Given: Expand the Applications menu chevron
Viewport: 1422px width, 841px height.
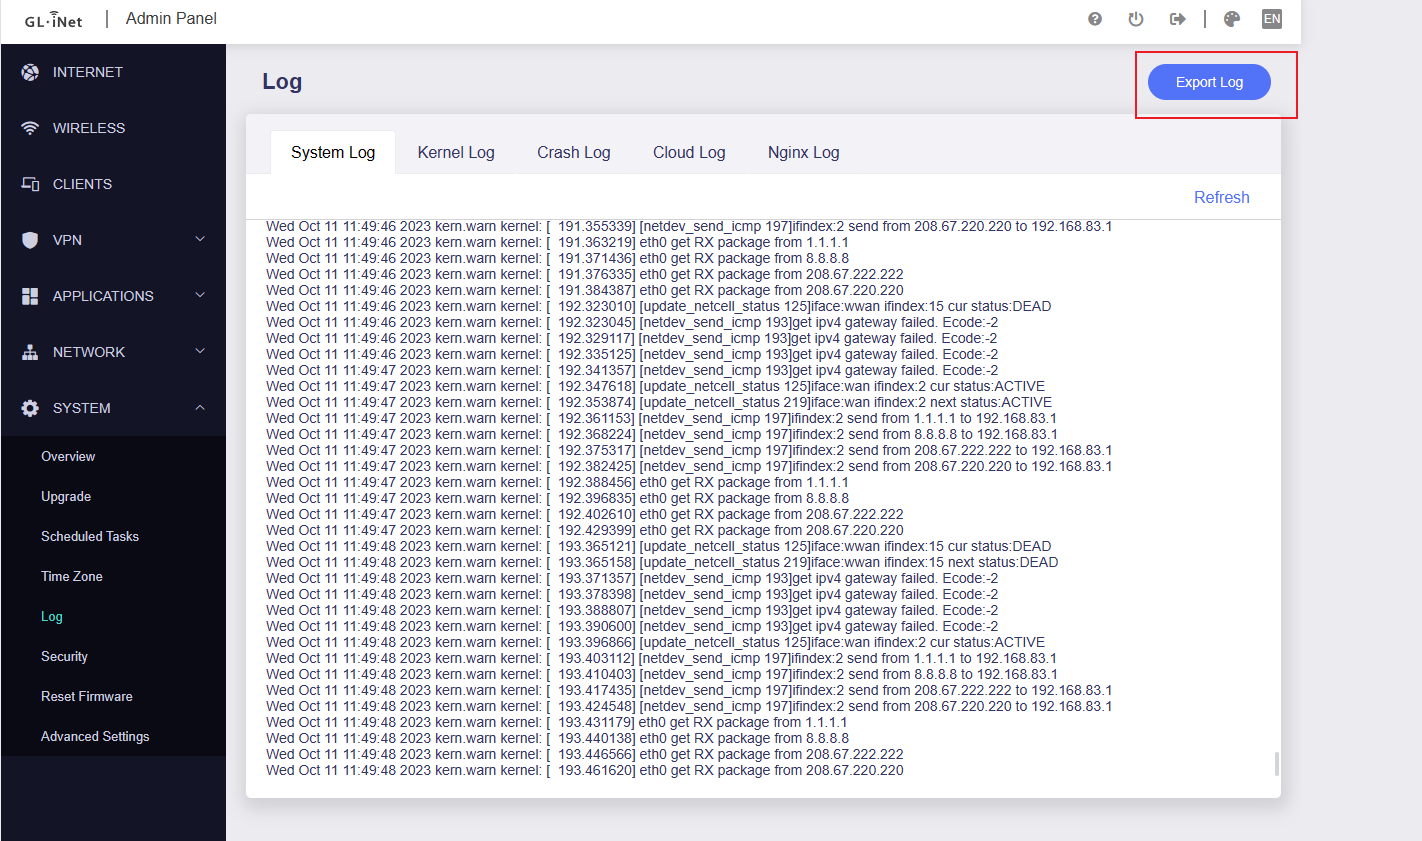Looking at the screenshot, I should click(x=200, y=295).
